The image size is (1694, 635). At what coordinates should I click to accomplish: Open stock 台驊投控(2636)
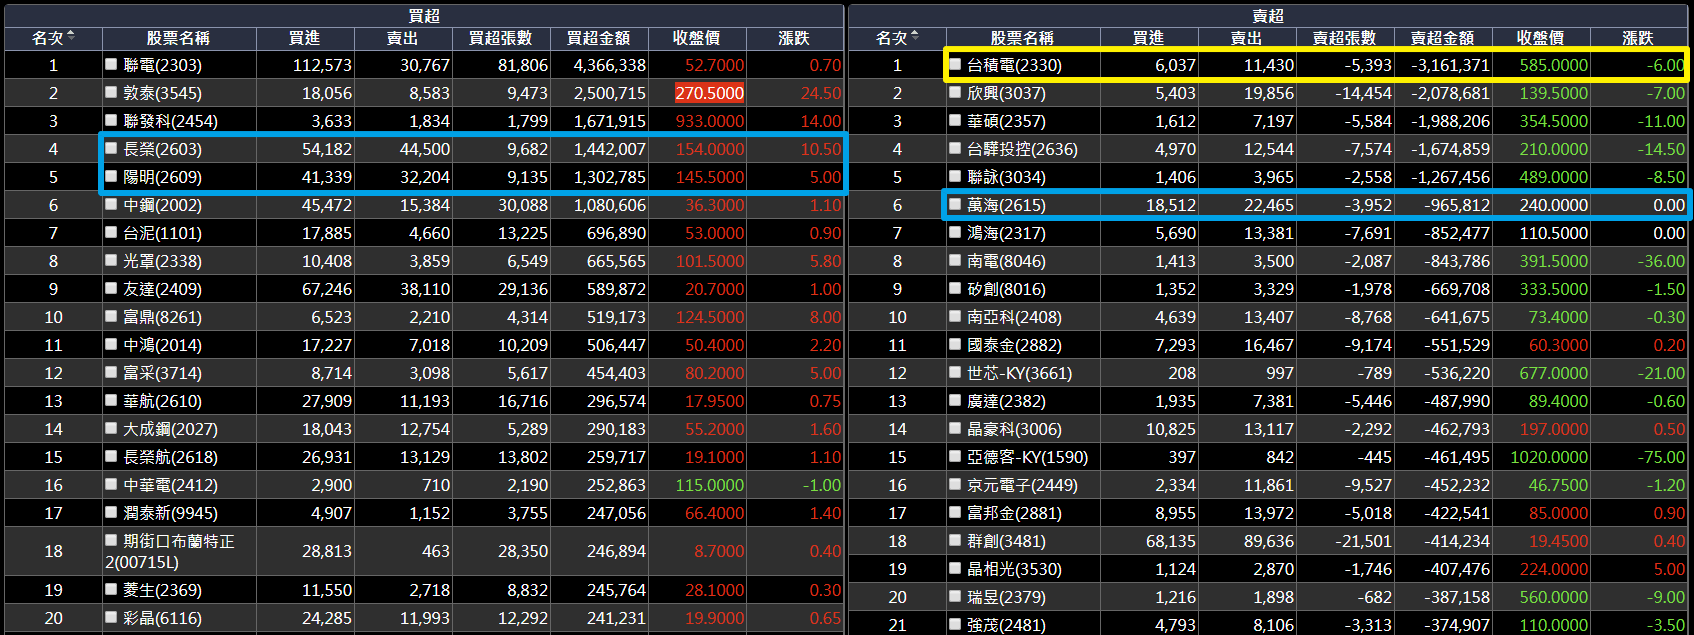pyautogui.click(x=1022, y=149)
